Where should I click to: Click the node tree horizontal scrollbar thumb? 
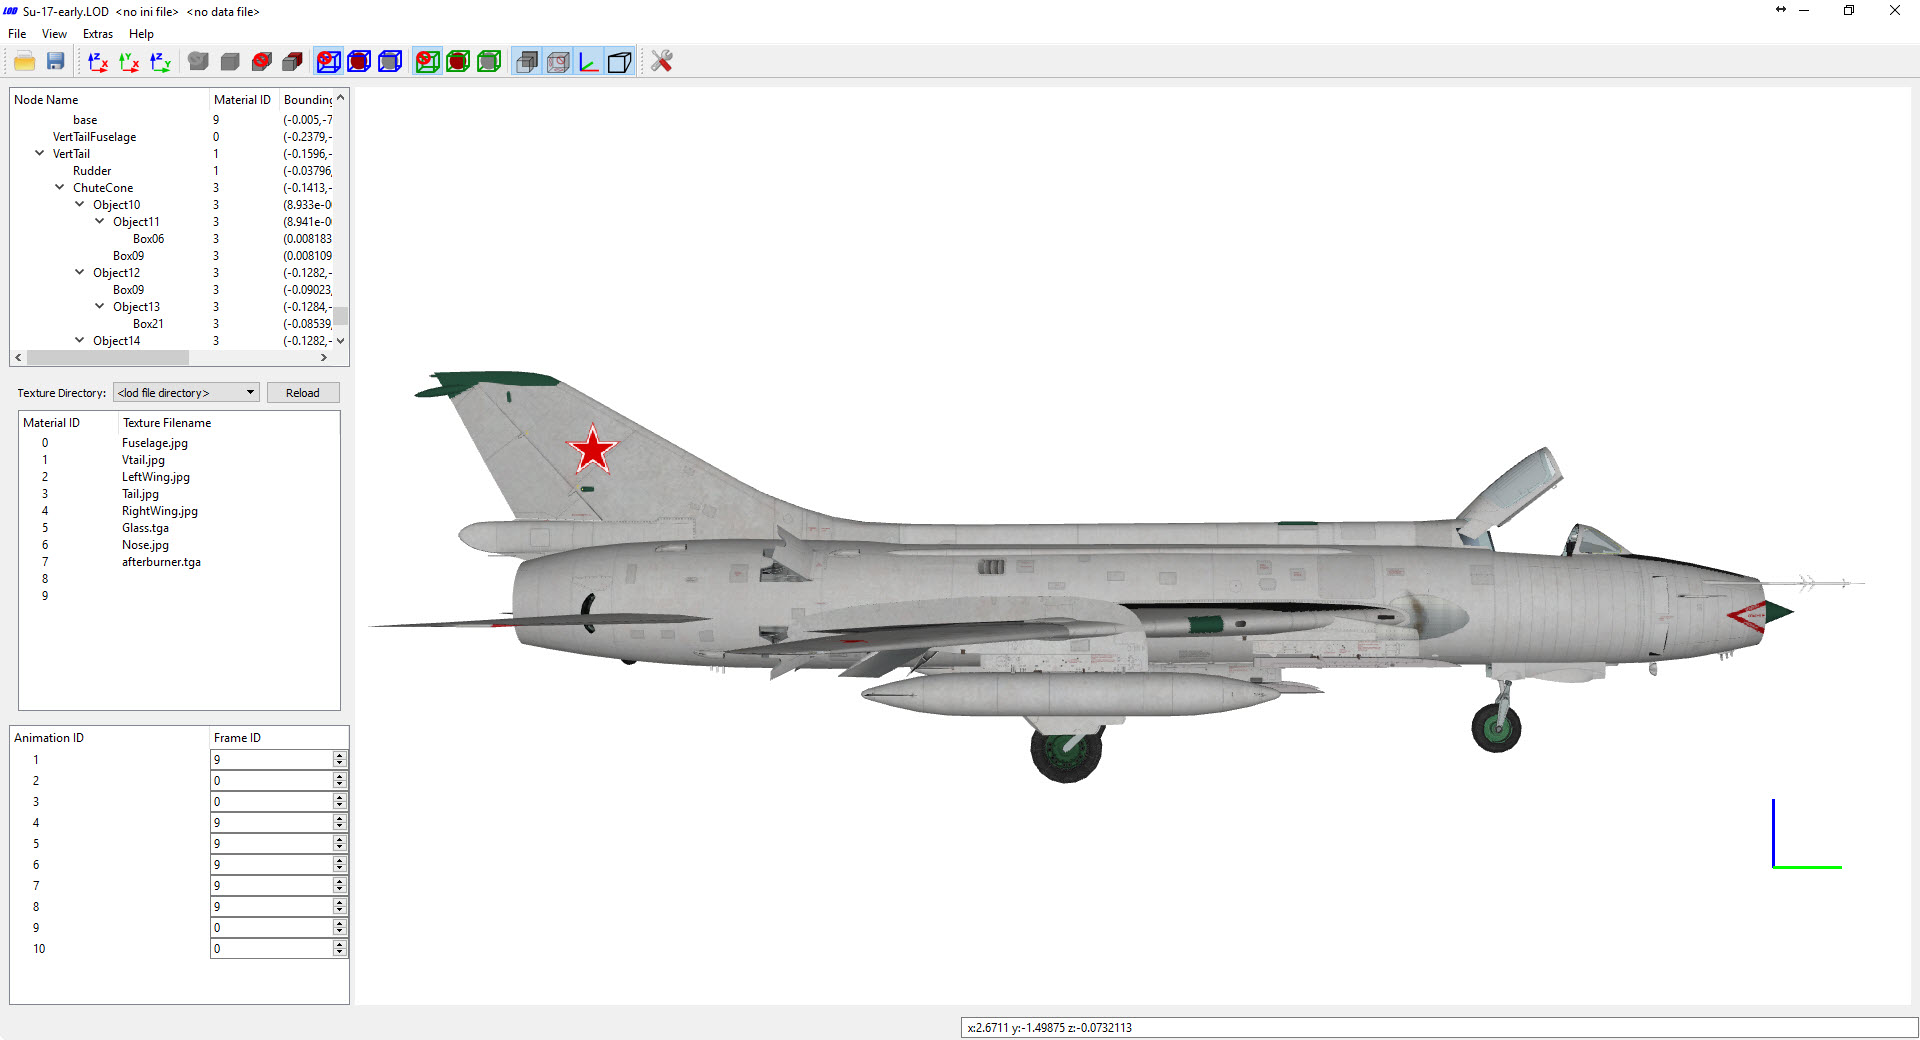click(x=108, y=357)
